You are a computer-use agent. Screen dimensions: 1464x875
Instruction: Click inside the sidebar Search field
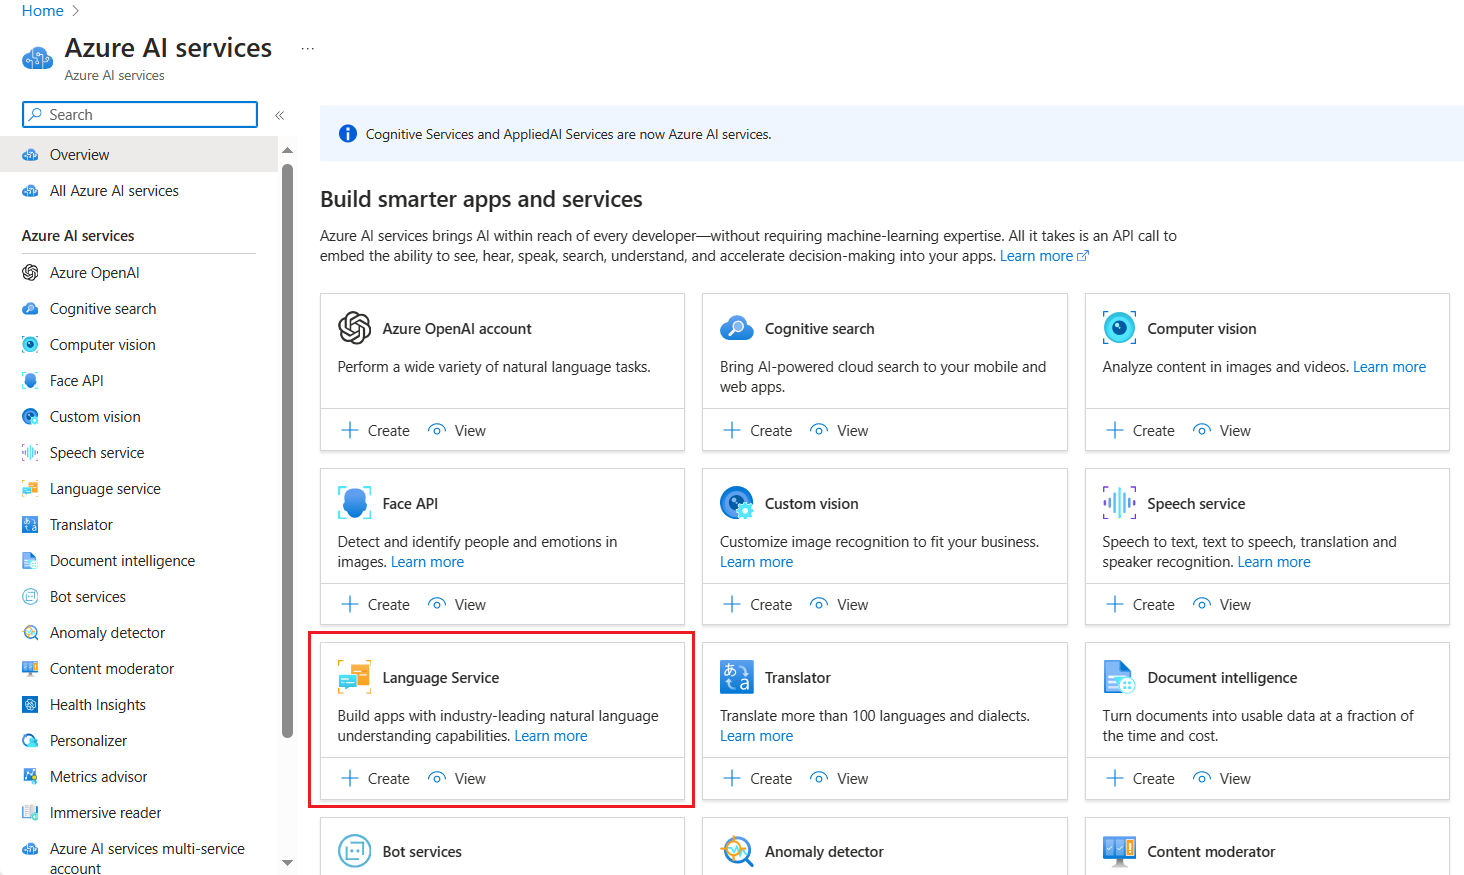(x=139, y=114)
